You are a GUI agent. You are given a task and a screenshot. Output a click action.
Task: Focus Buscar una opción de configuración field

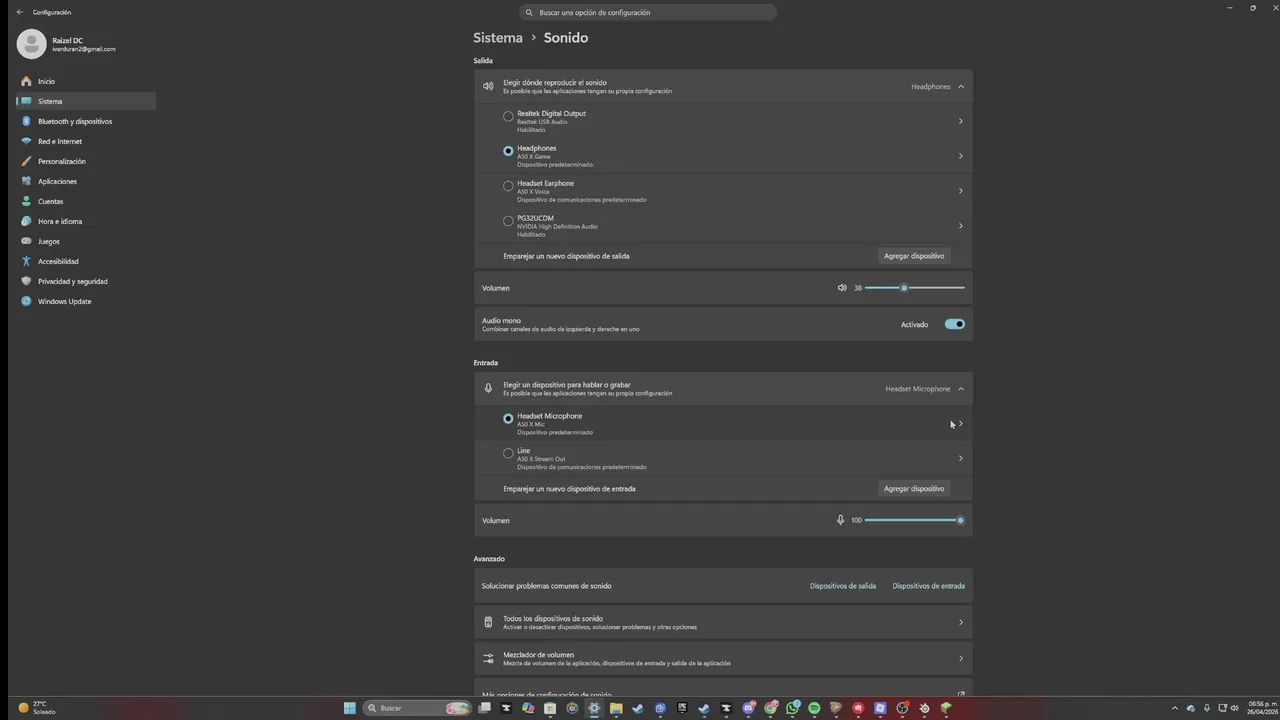pyautogui.click(x=648, y=12)
